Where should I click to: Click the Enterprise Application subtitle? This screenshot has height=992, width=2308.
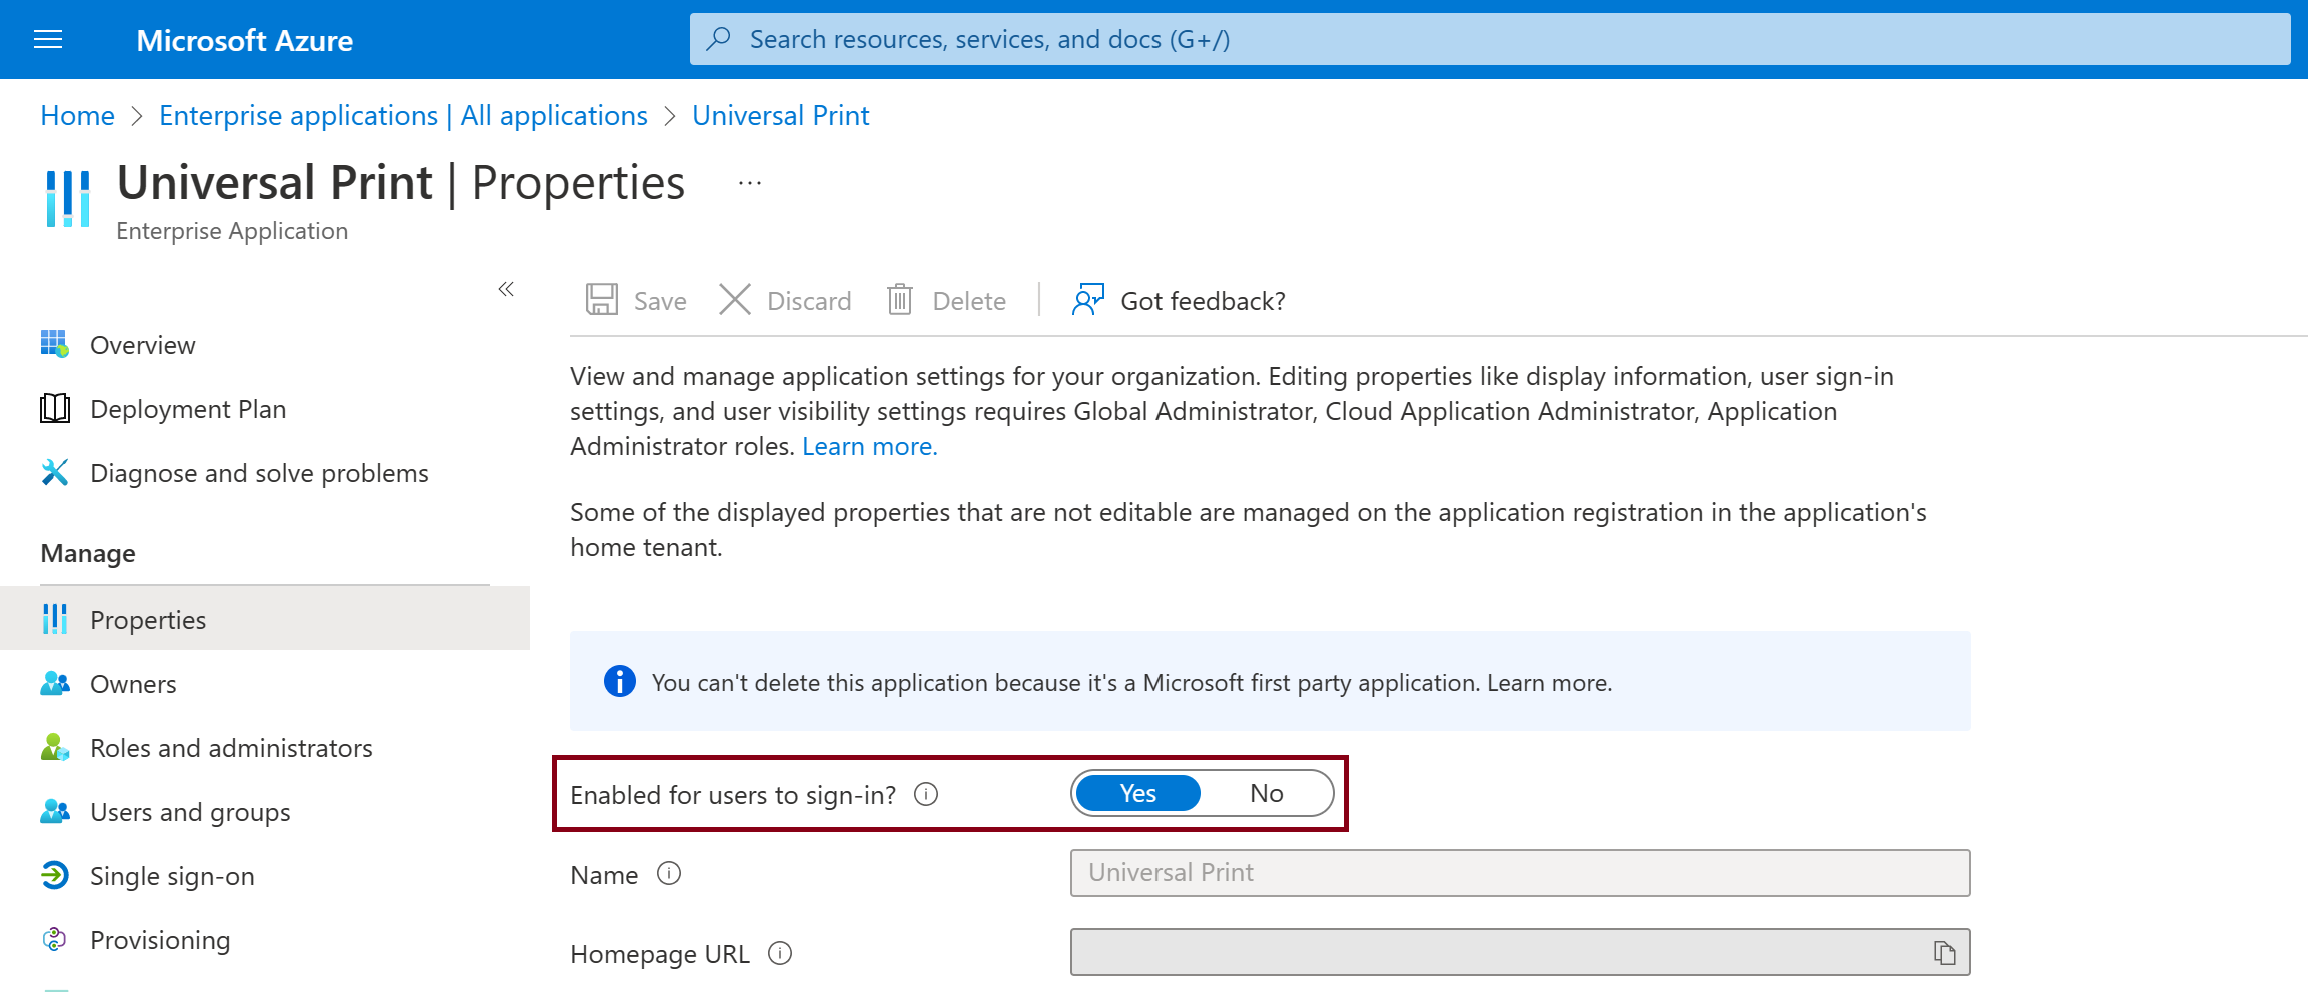[x=232, y=231]
